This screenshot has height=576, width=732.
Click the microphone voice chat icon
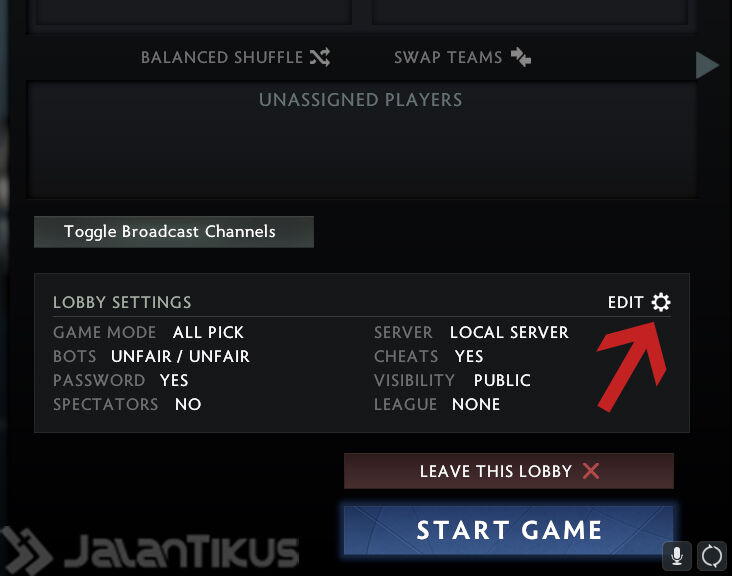tap(677, 556)
